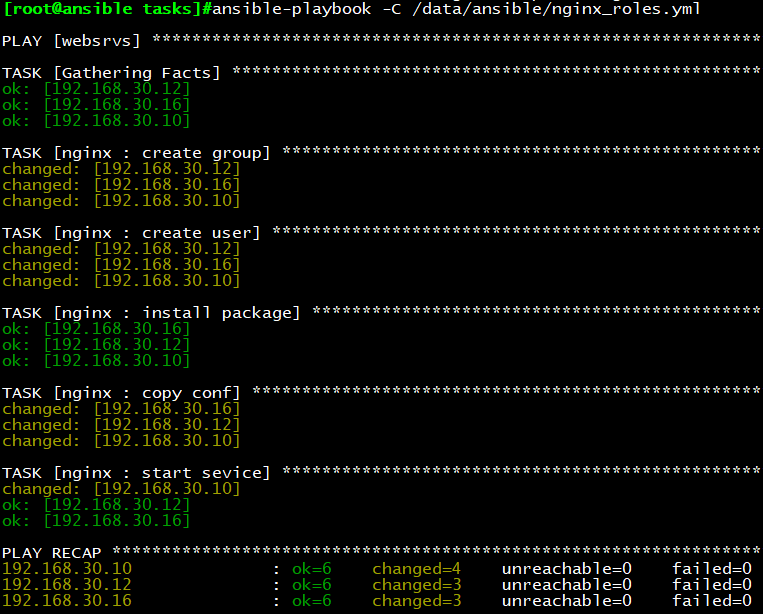Click the TASK nginx install package header
This screenshot has width=763, height=614.
(x=151, y=313)
